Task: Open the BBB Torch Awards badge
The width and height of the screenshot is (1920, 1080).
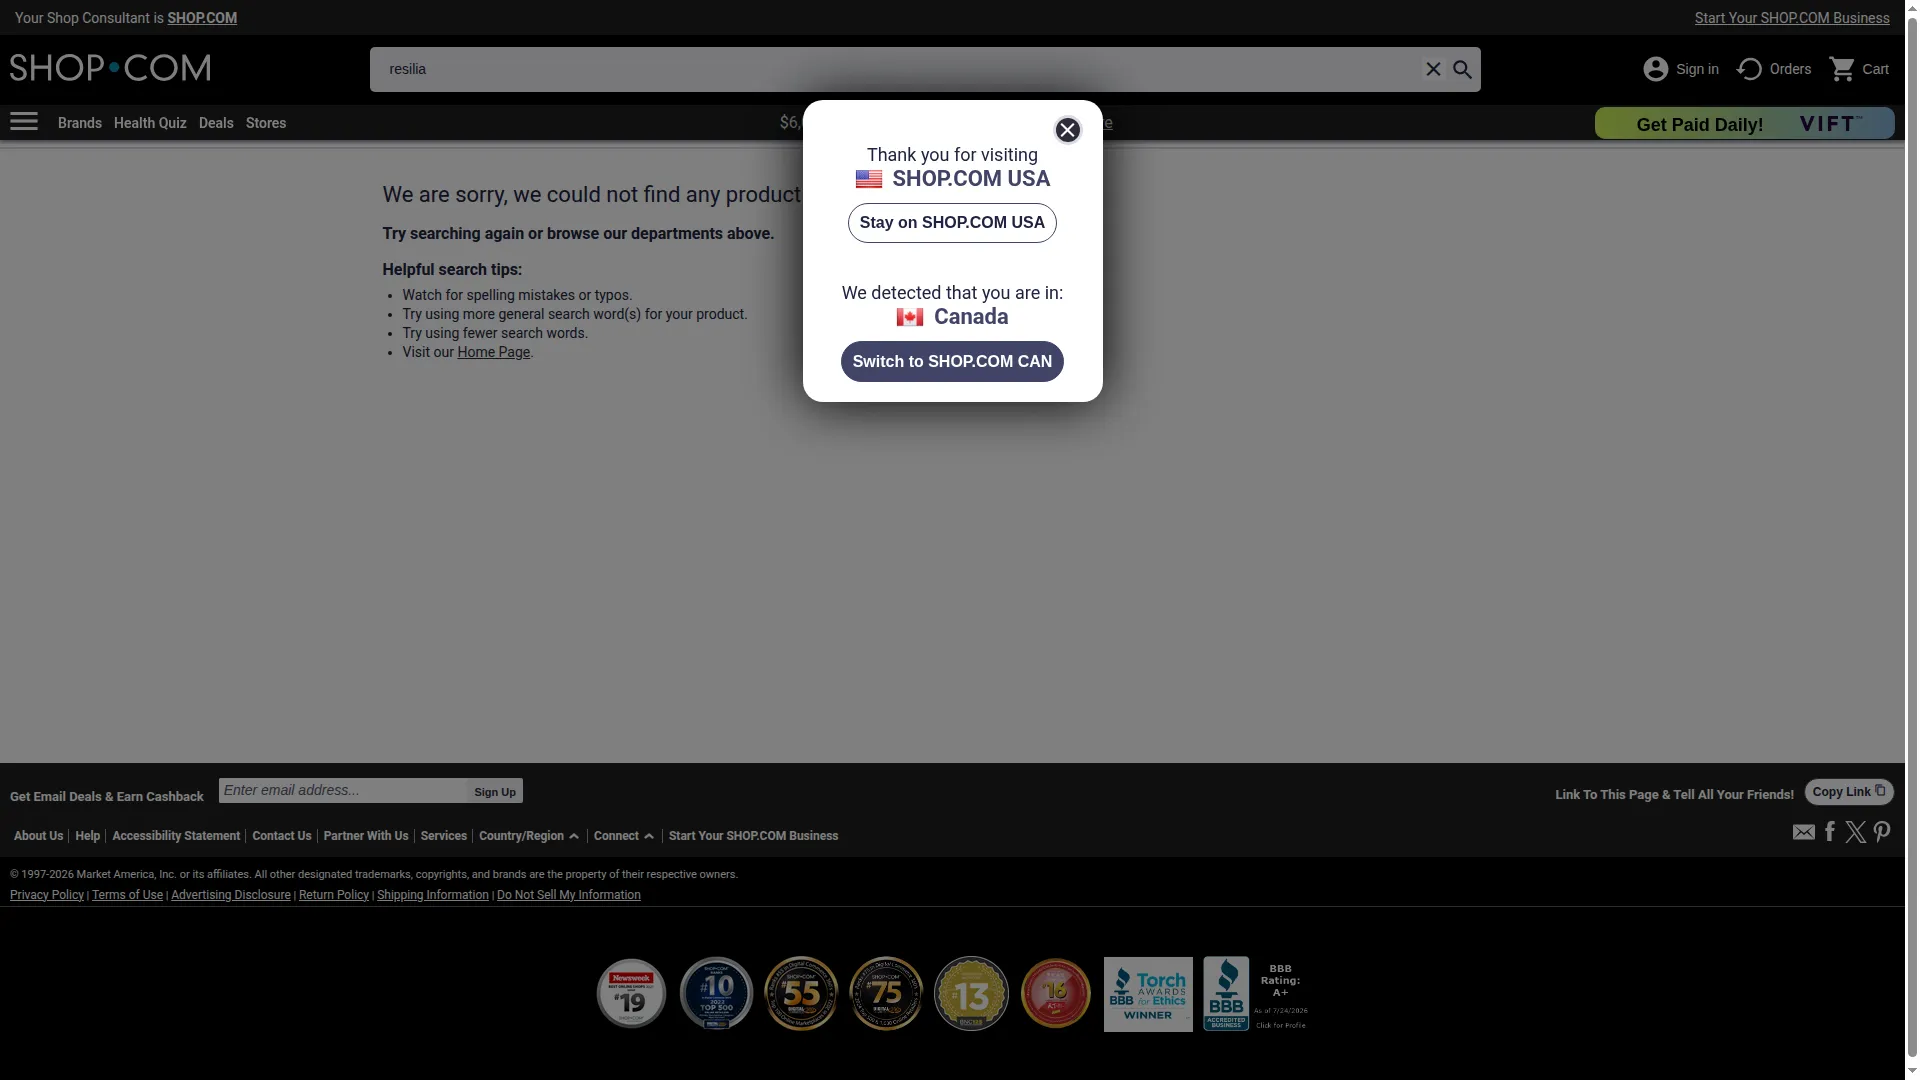Action: (1148, 994)
